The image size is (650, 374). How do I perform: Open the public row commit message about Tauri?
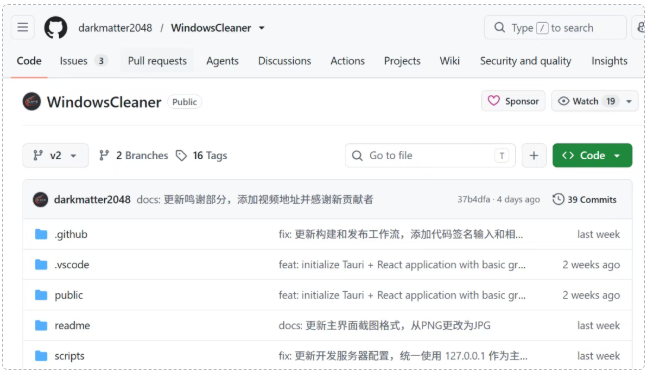pos(402,295)
